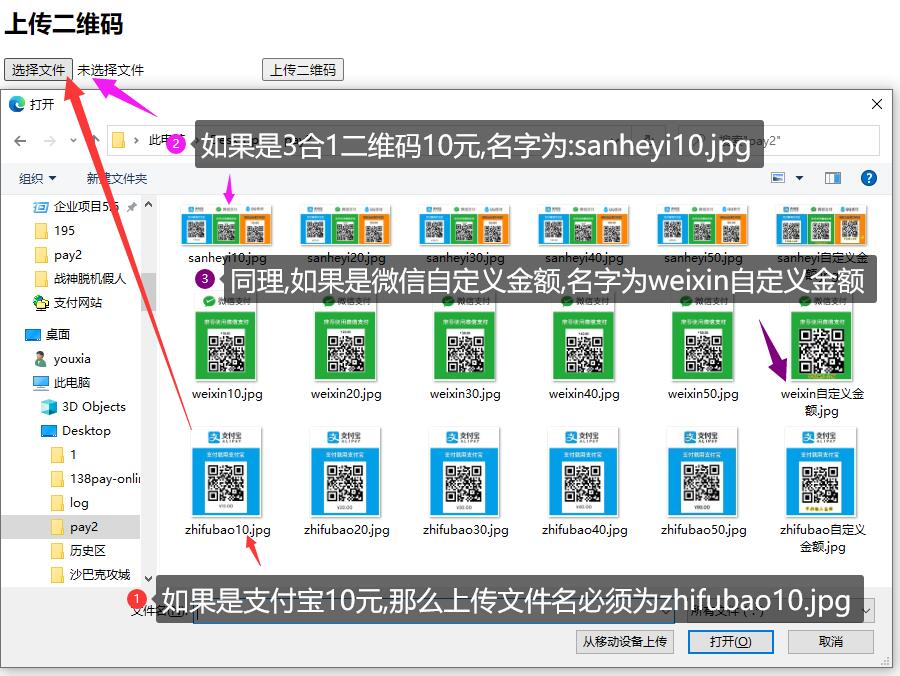Select the weixin自定义金额.jpg file

tap(821, 356)
